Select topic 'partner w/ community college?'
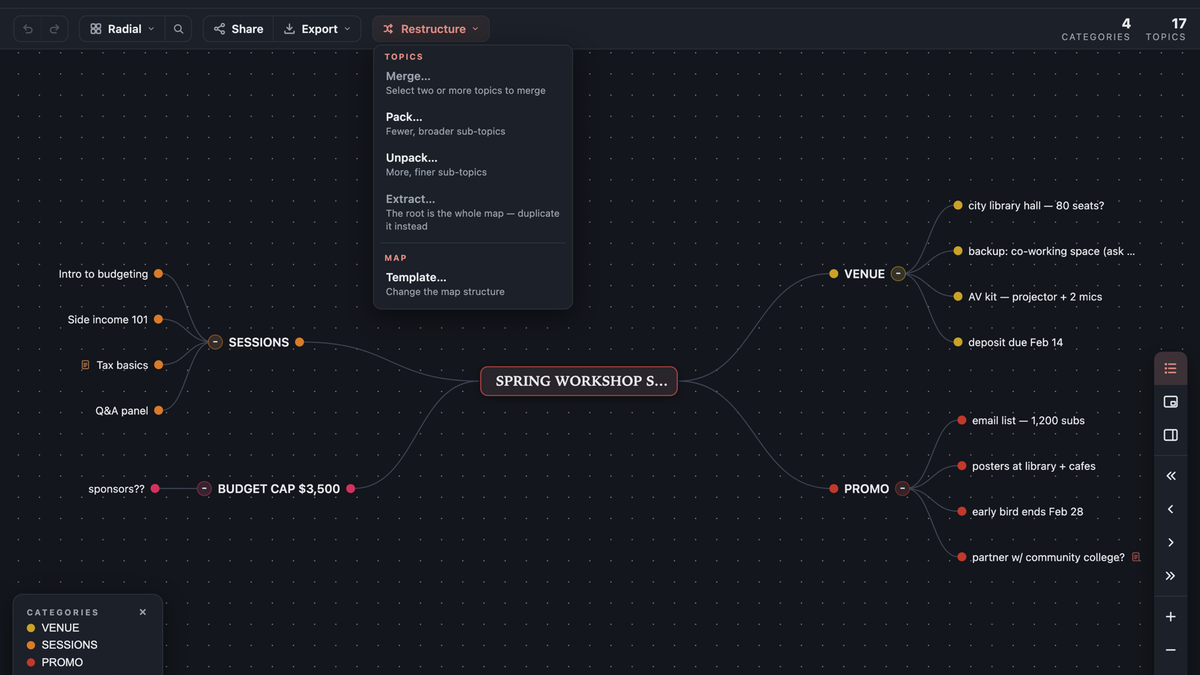This screenshot has height=675, width=1200. pos(1048,557)
